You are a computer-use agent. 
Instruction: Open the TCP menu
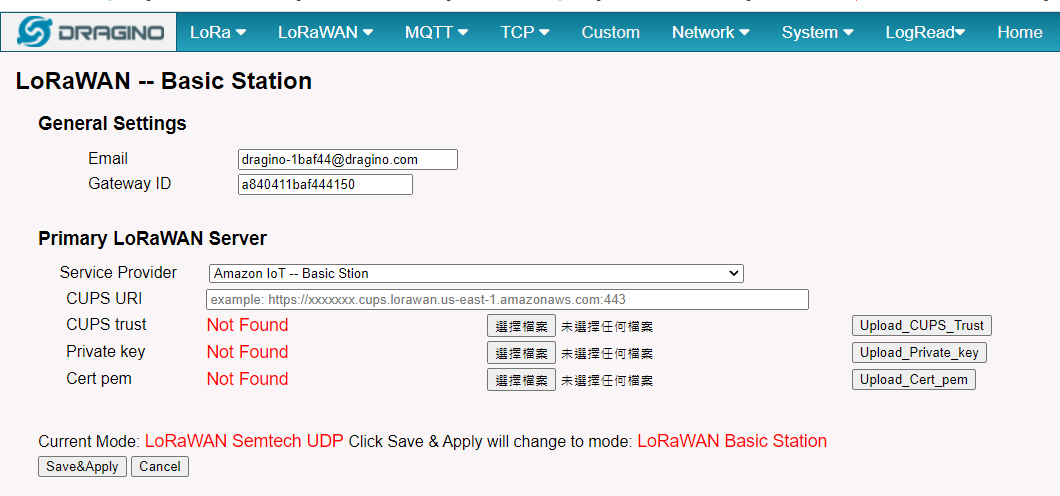tap(525, 32)
